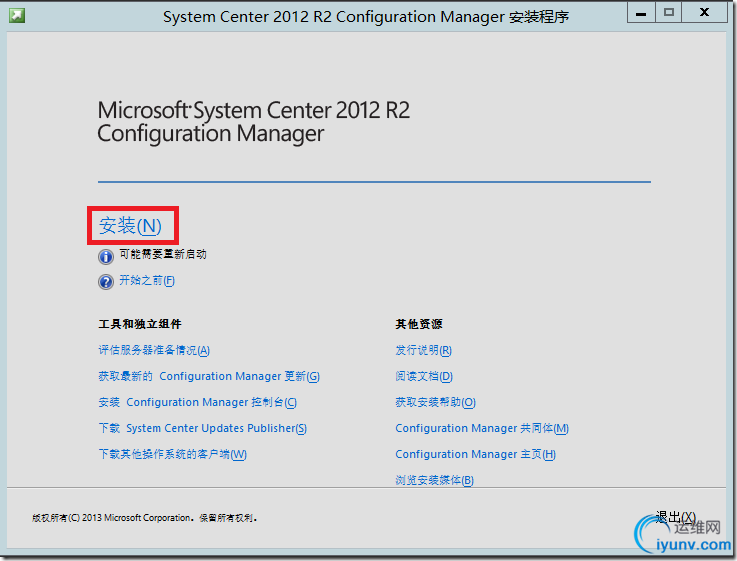Open 评估服务器准备情况(A) link
This screenshot has height=561, width=737.
click(154, 351)
